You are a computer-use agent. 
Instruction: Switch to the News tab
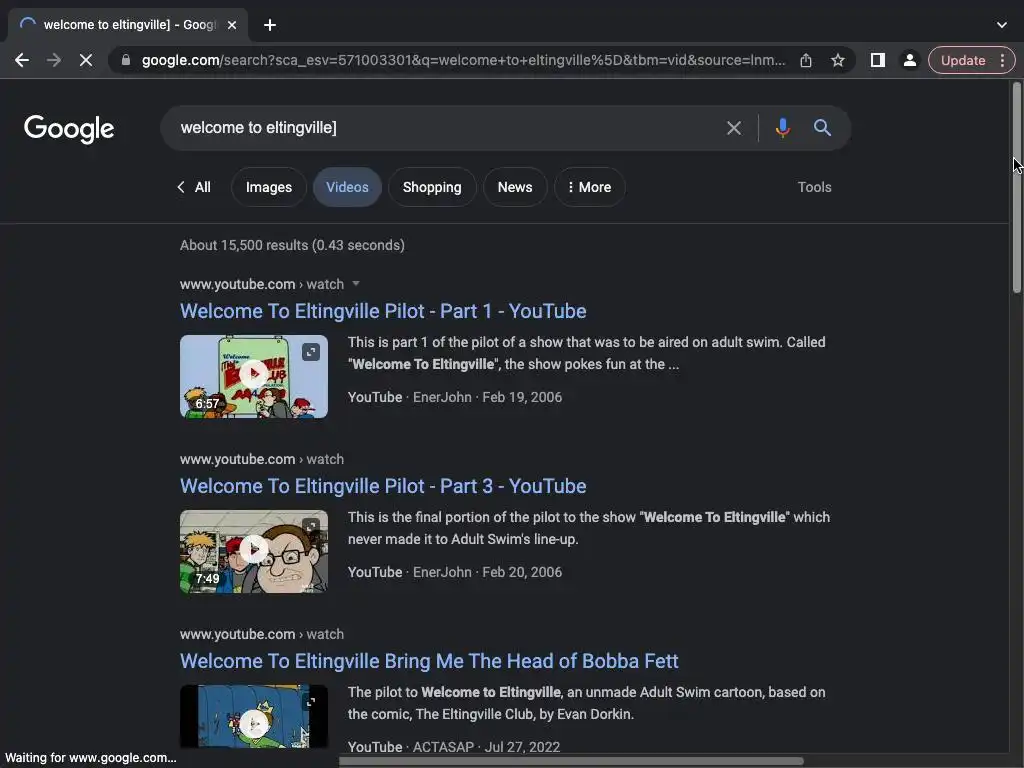(x=515, y=187)
